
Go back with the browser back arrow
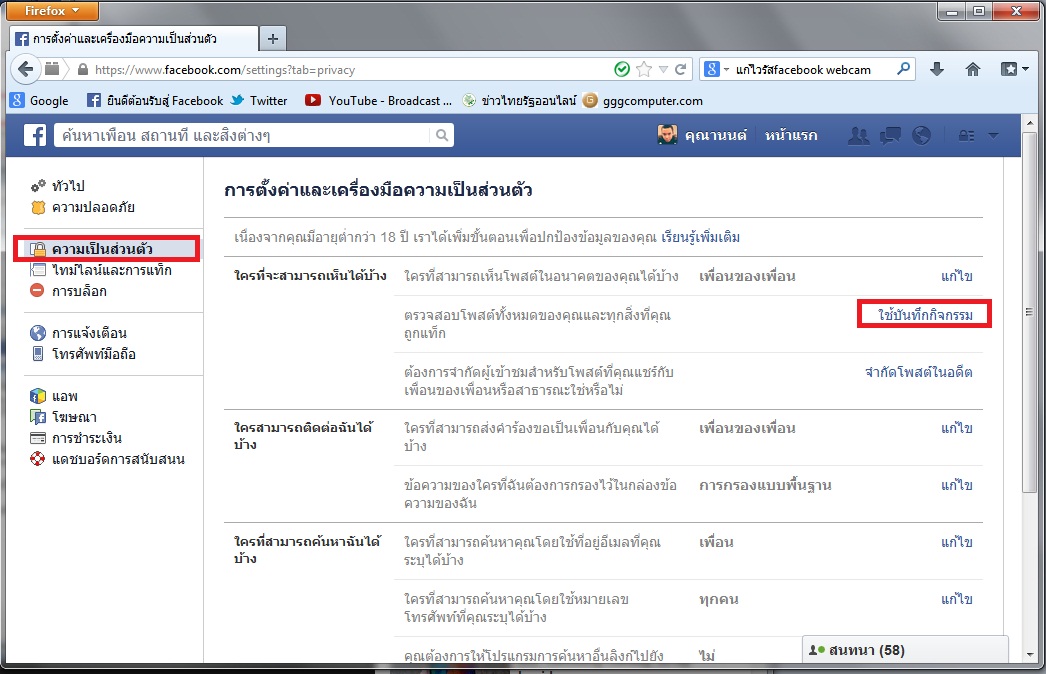click(25, 69)
